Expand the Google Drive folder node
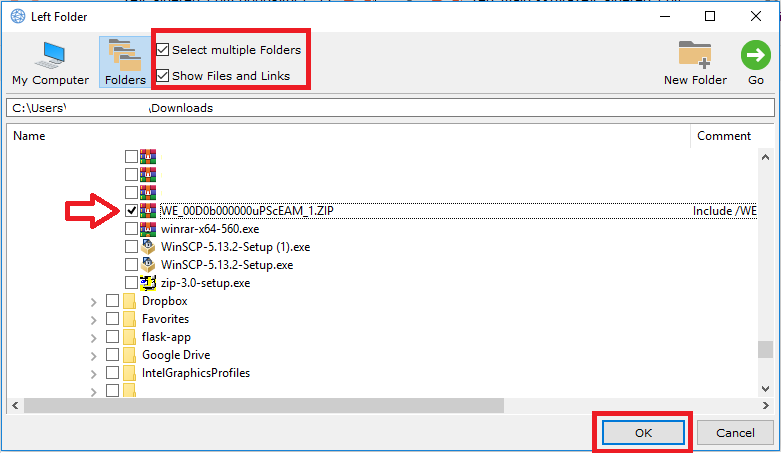Screen dimensions: 781x453 click(x=94, y=355)
